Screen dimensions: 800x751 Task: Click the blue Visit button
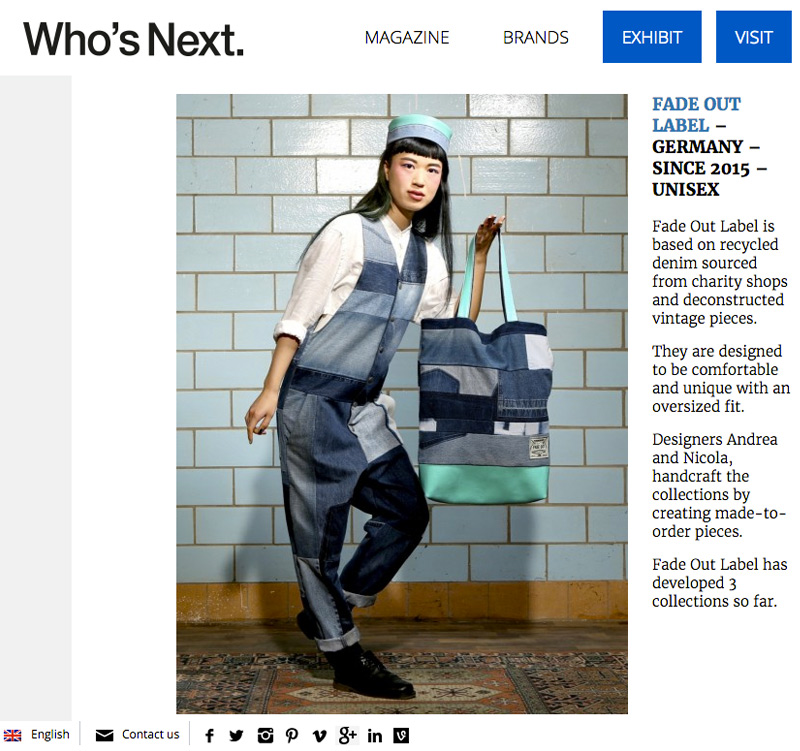click(754, 37)
